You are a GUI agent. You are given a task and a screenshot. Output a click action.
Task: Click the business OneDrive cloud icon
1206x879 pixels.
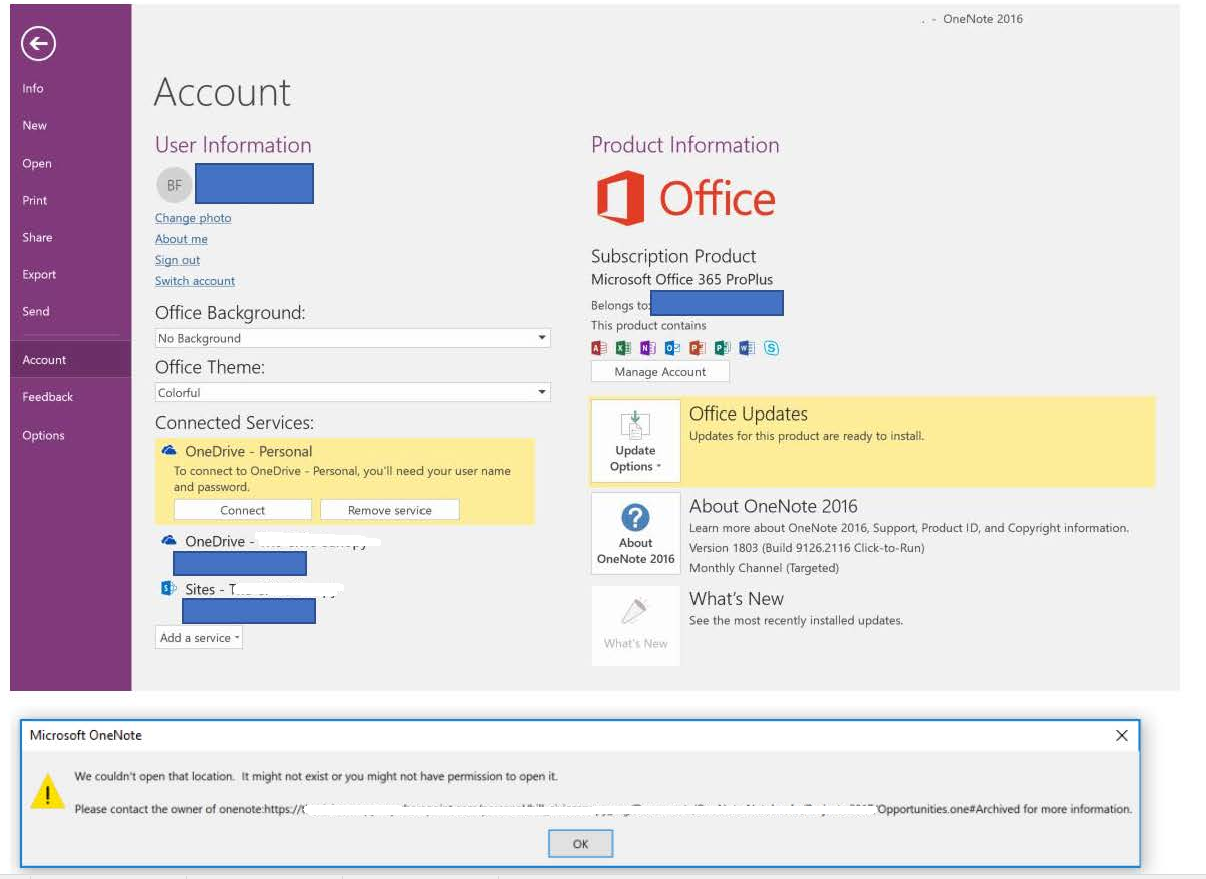point(169,541)
